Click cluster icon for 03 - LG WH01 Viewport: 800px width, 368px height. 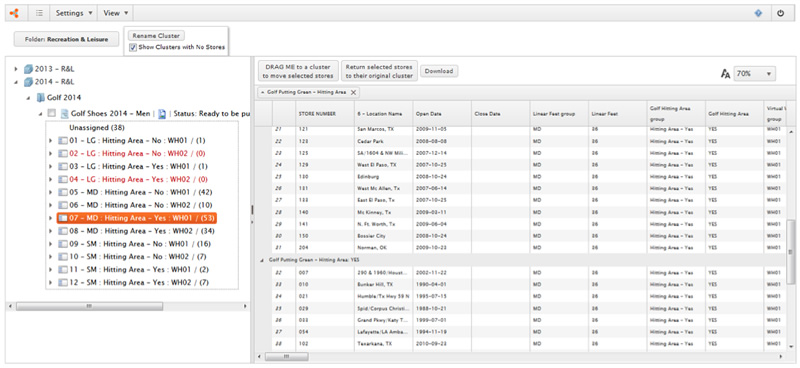click(62, 166)
